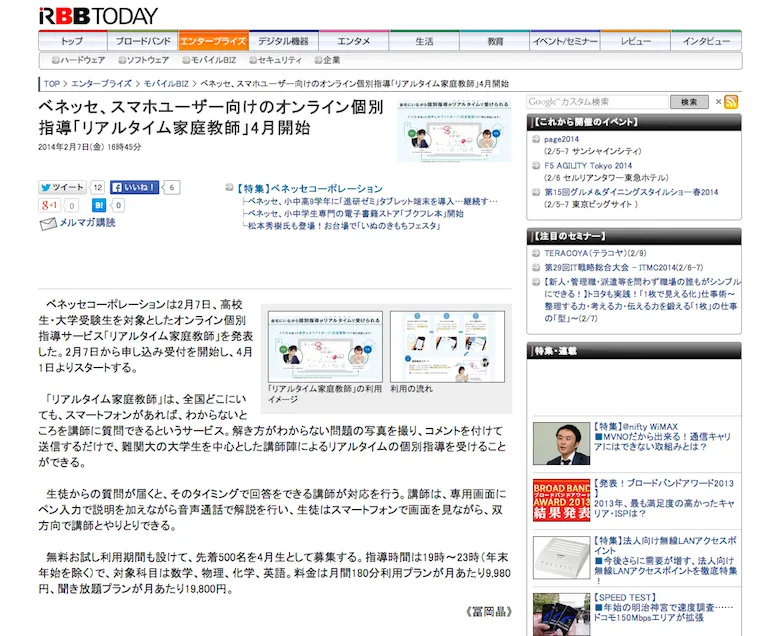Click the article headline ベネッセ title

(x=211, y=117)
